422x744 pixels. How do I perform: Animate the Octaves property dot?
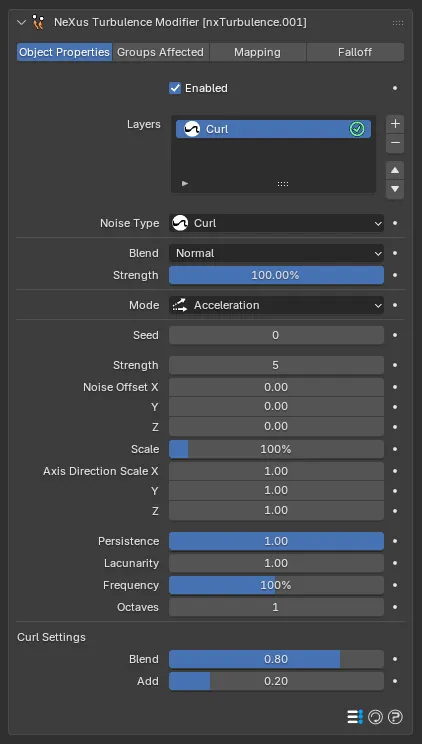click(x=395, y=607)
